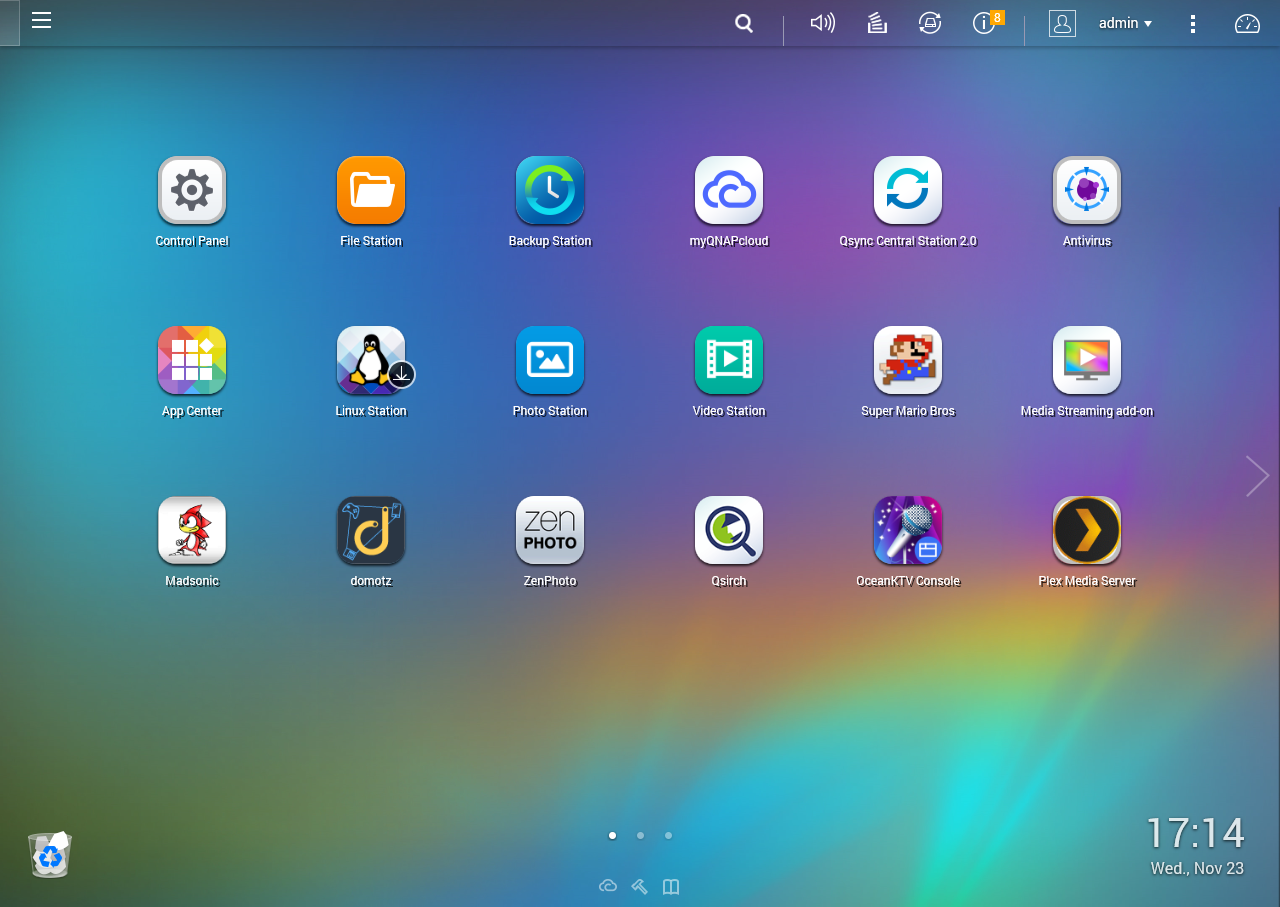Open the Recycle Bin

coord(50,855)
